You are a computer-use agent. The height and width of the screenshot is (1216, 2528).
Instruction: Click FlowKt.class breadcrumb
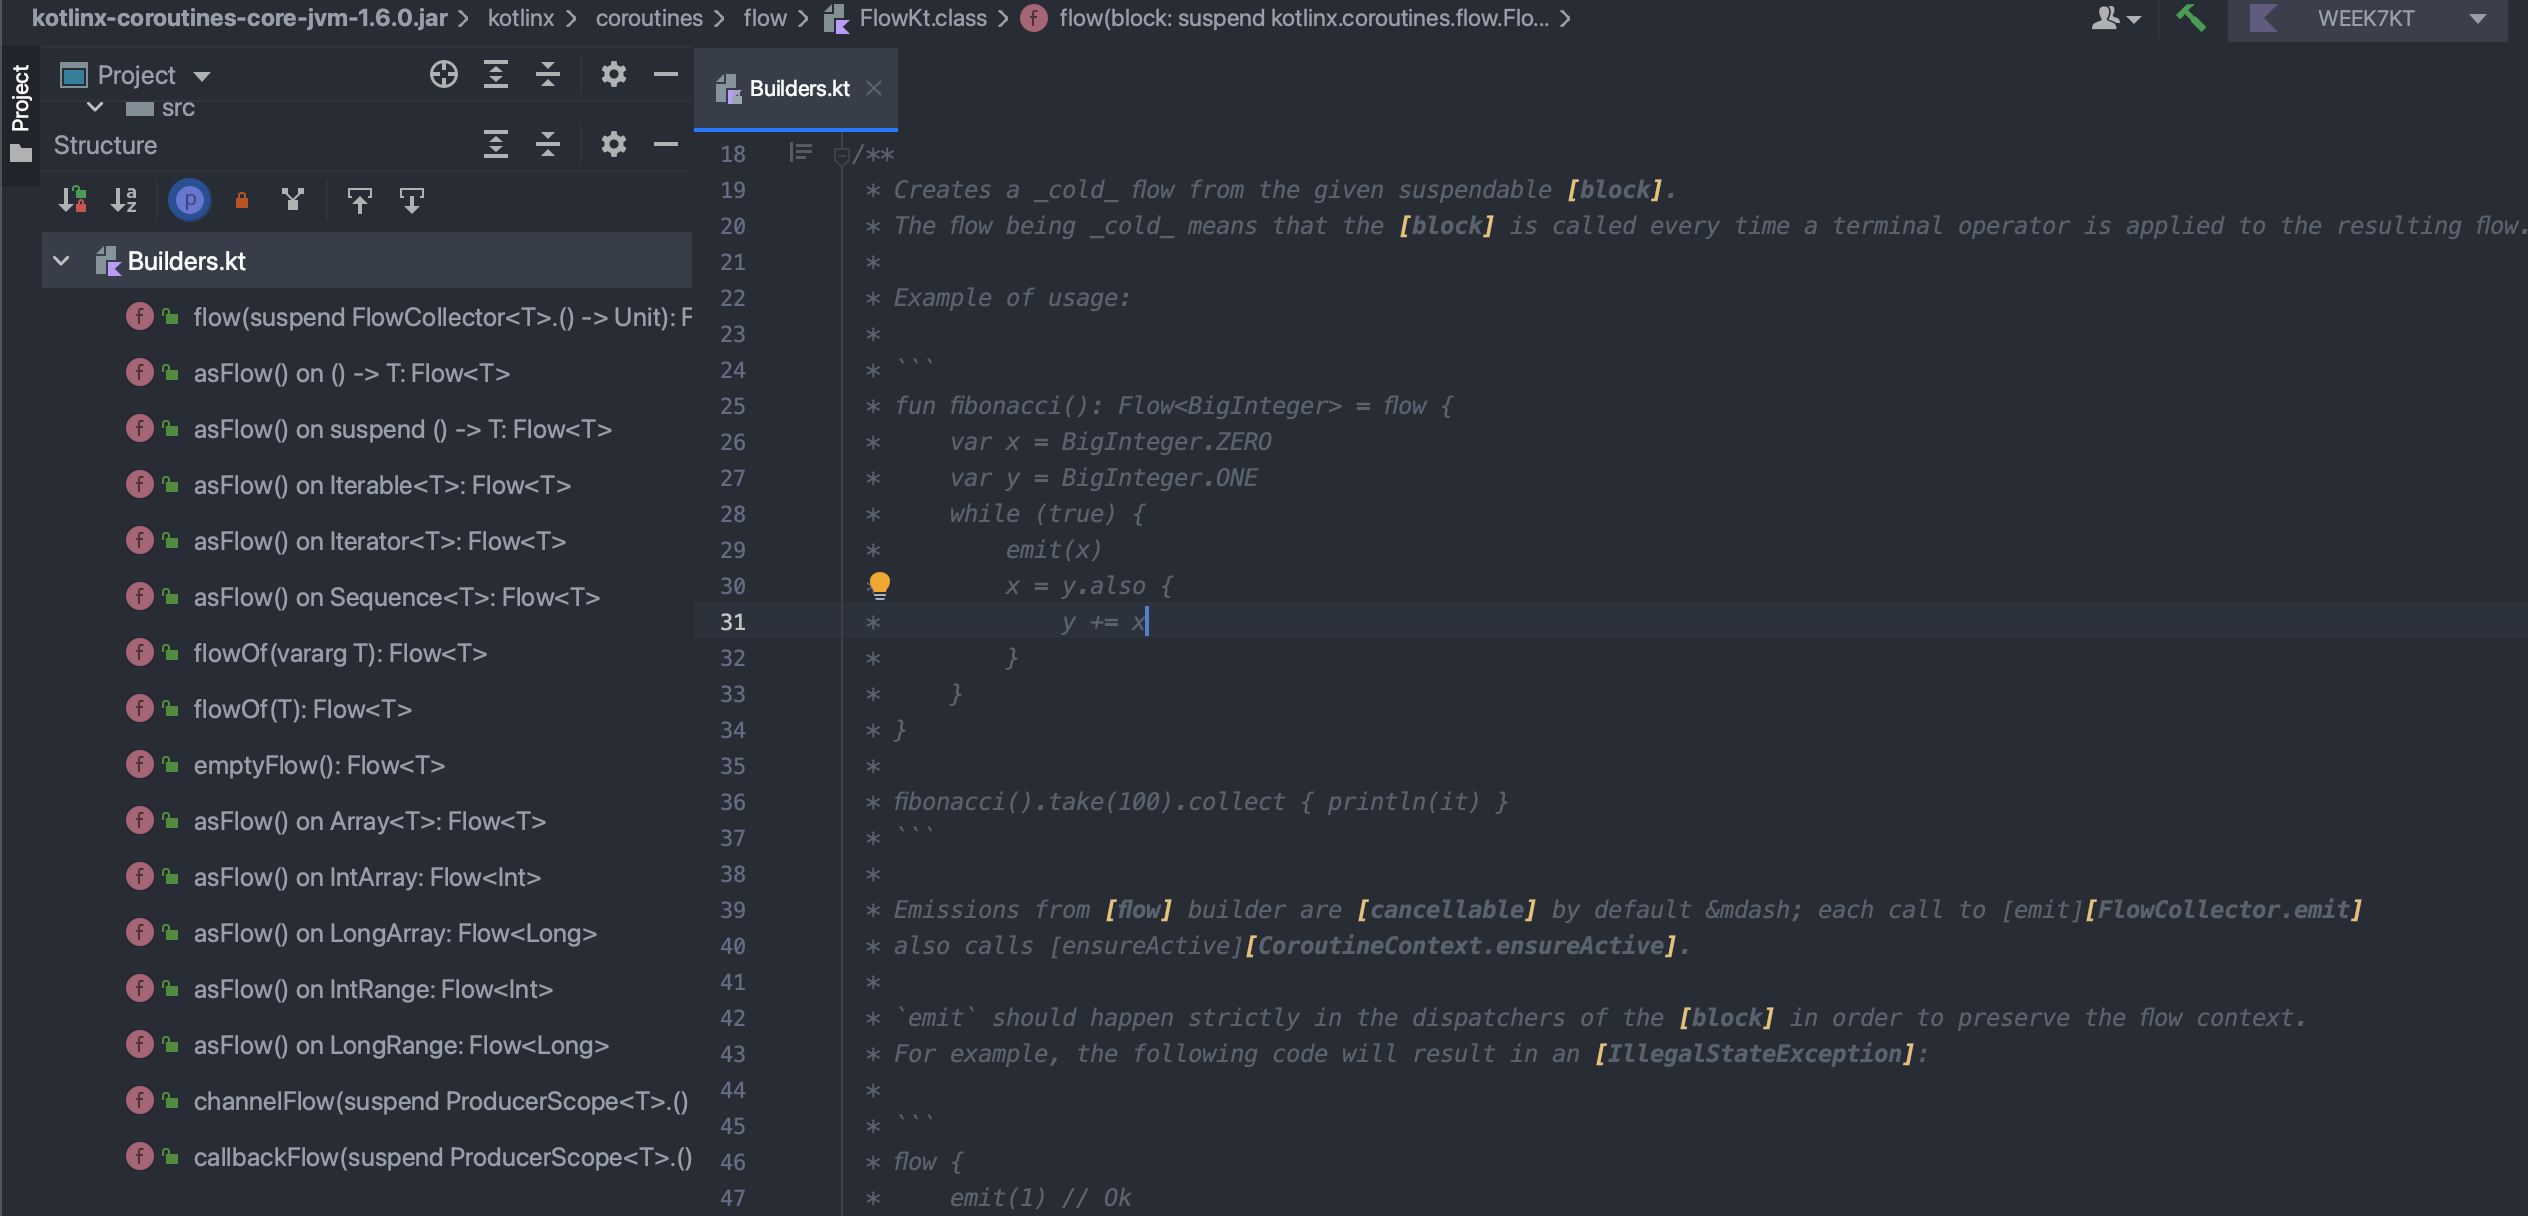tap(921, 18)
